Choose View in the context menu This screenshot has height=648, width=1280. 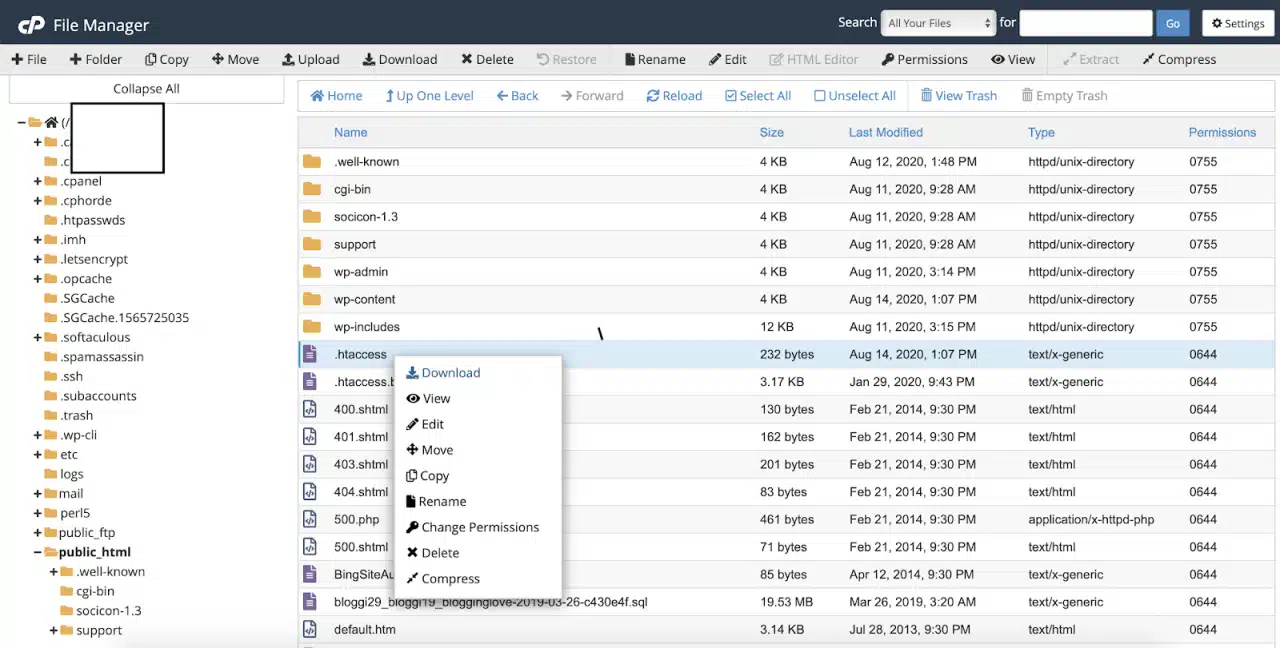click(428, 398)
